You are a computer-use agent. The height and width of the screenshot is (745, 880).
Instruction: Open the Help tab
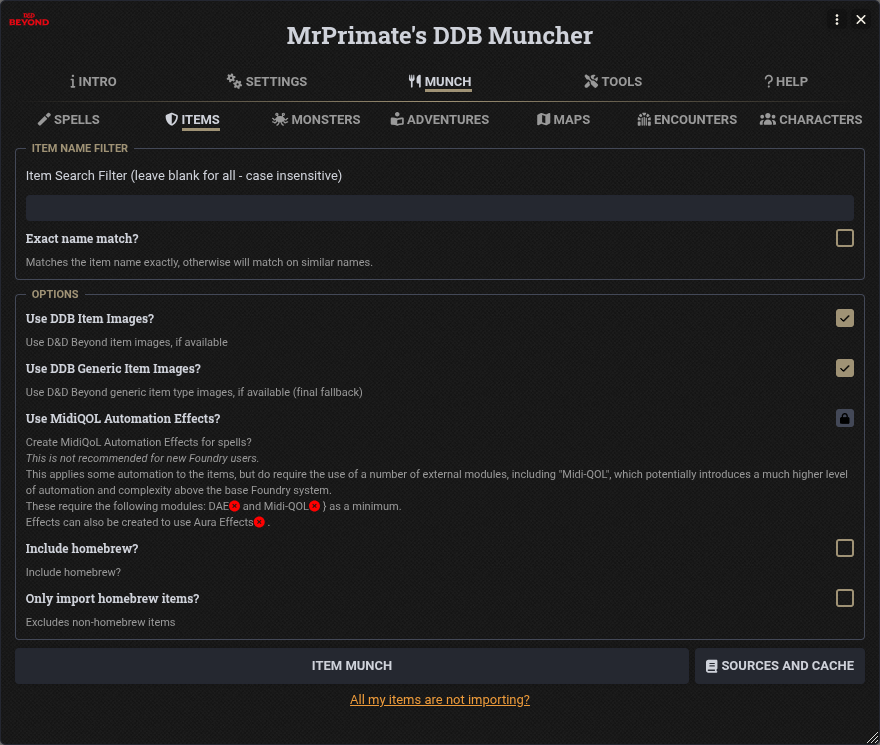click(786, 81)
